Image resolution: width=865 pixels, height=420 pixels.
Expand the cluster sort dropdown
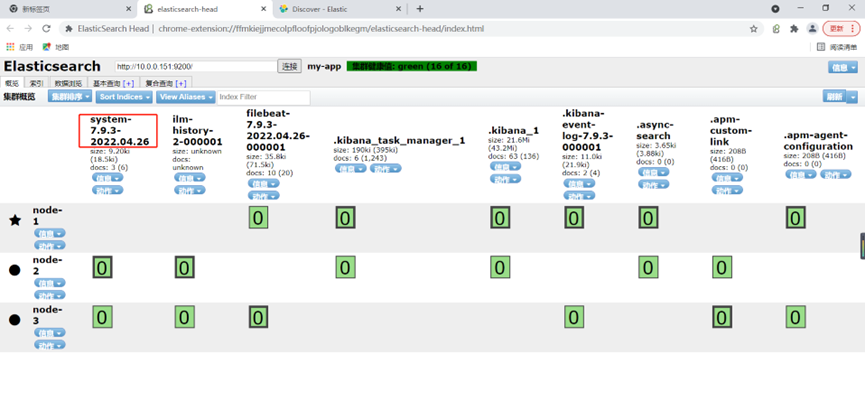click(x=70, y=97)
